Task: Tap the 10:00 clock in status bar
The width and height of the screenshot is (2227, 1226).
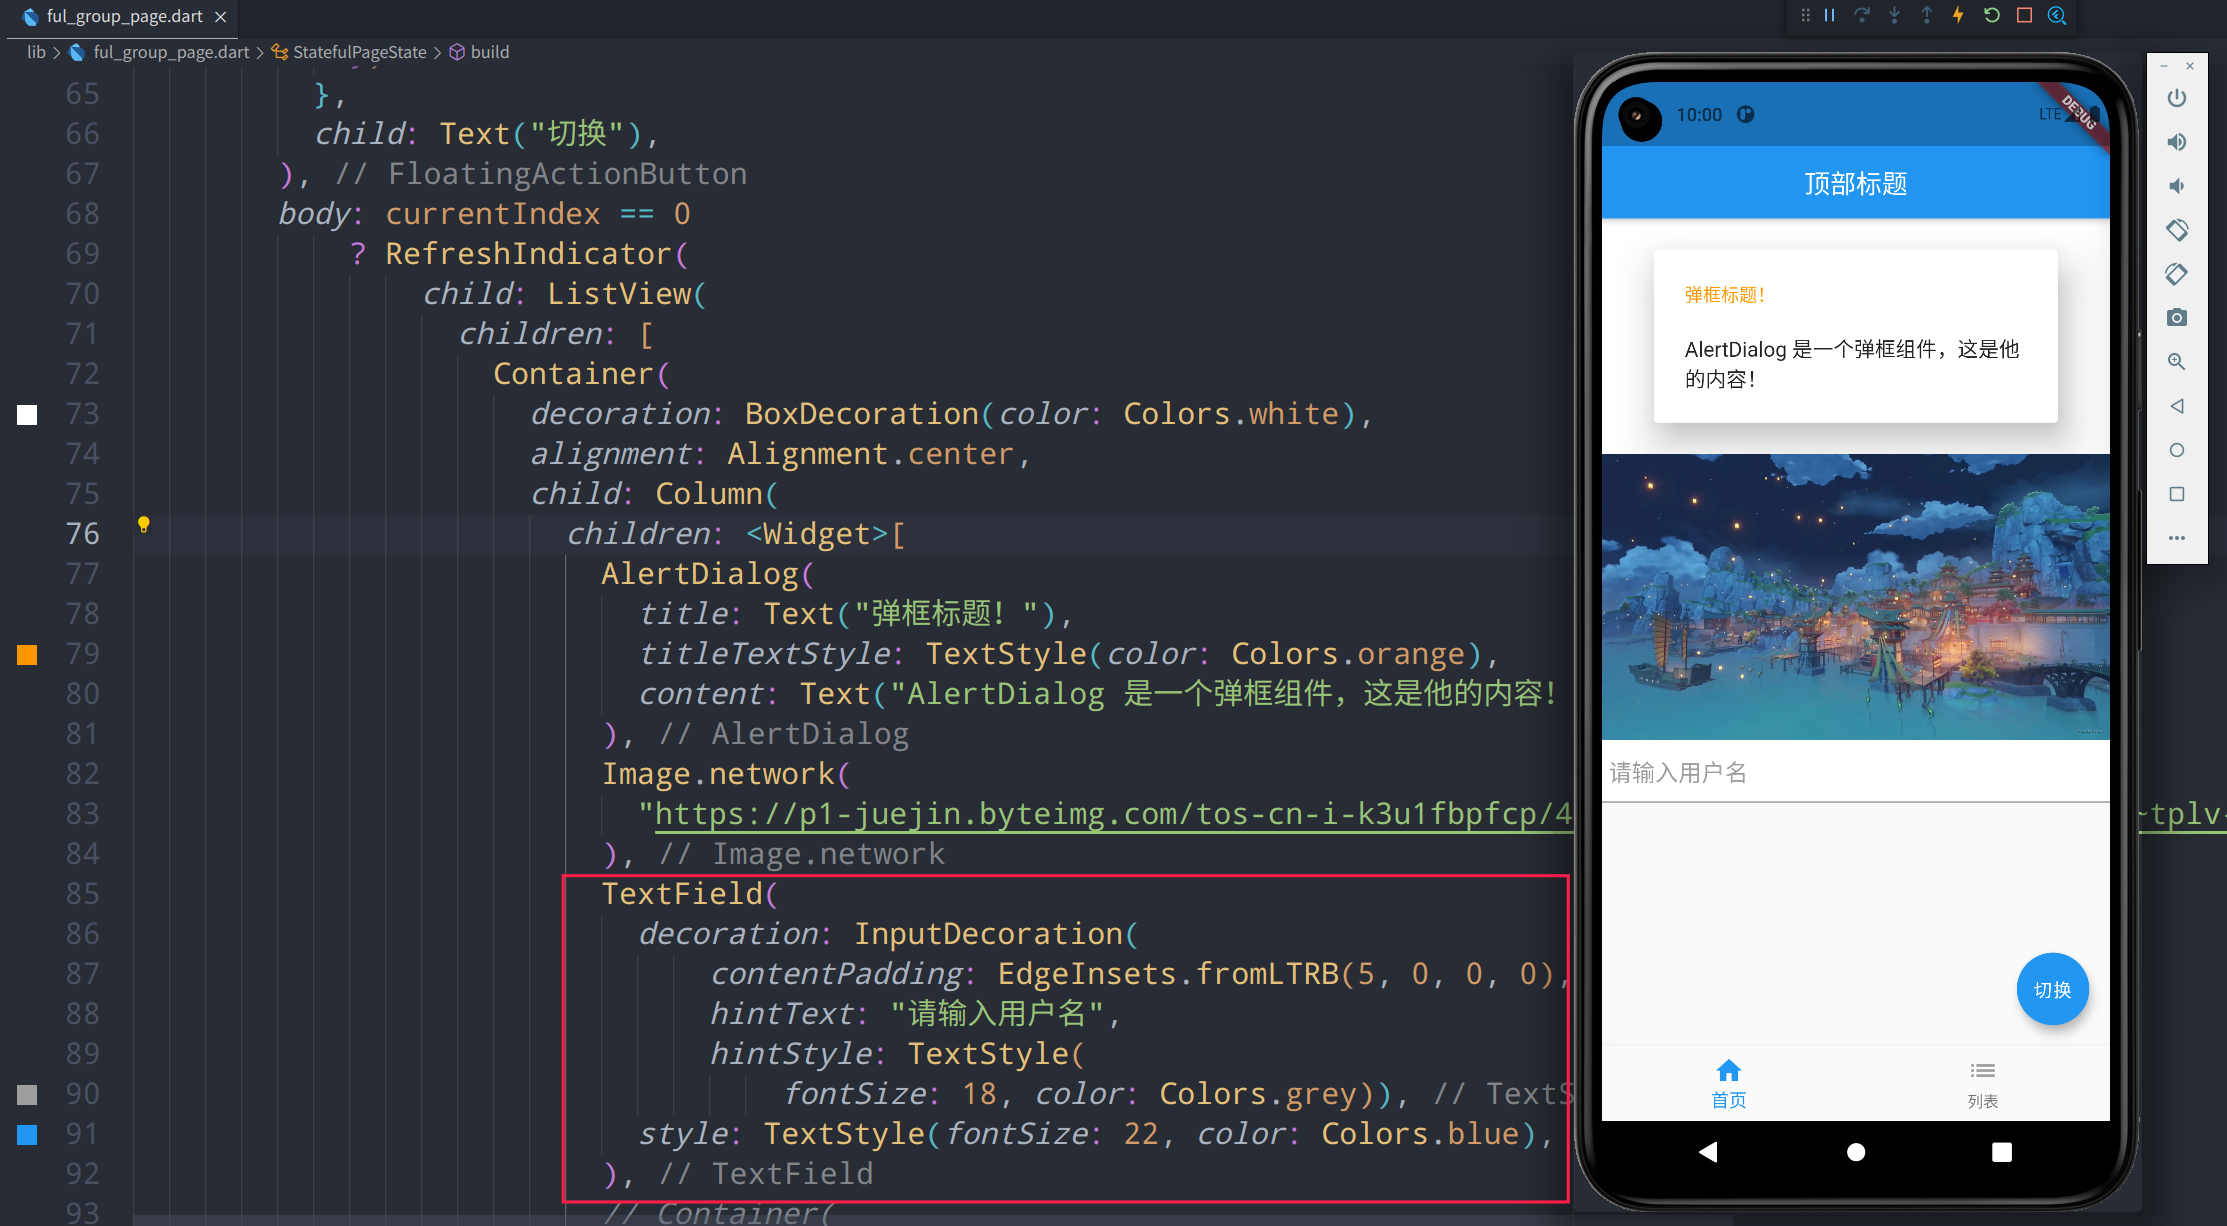Action: tap(1699, 115)
